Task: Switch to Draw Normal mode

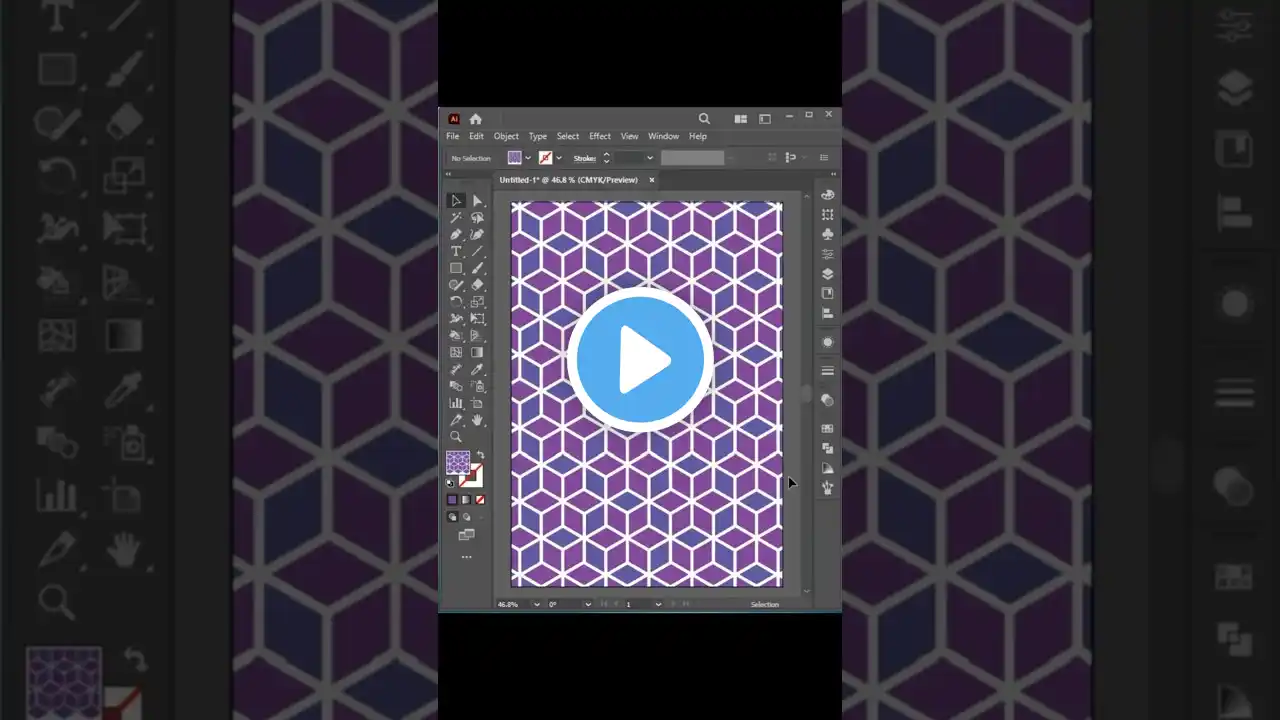Action: (x=453, y=517)
